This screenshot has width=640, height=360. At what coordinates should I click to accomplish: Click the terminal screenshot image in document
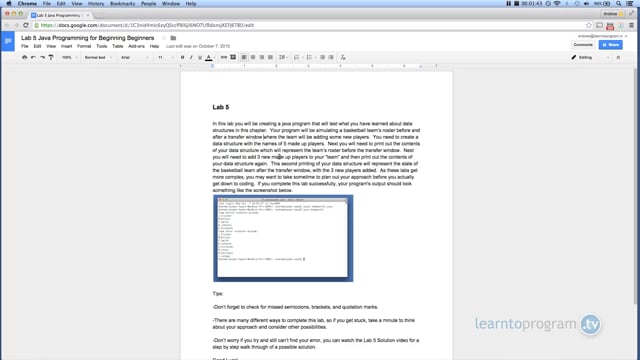[283, 238]
